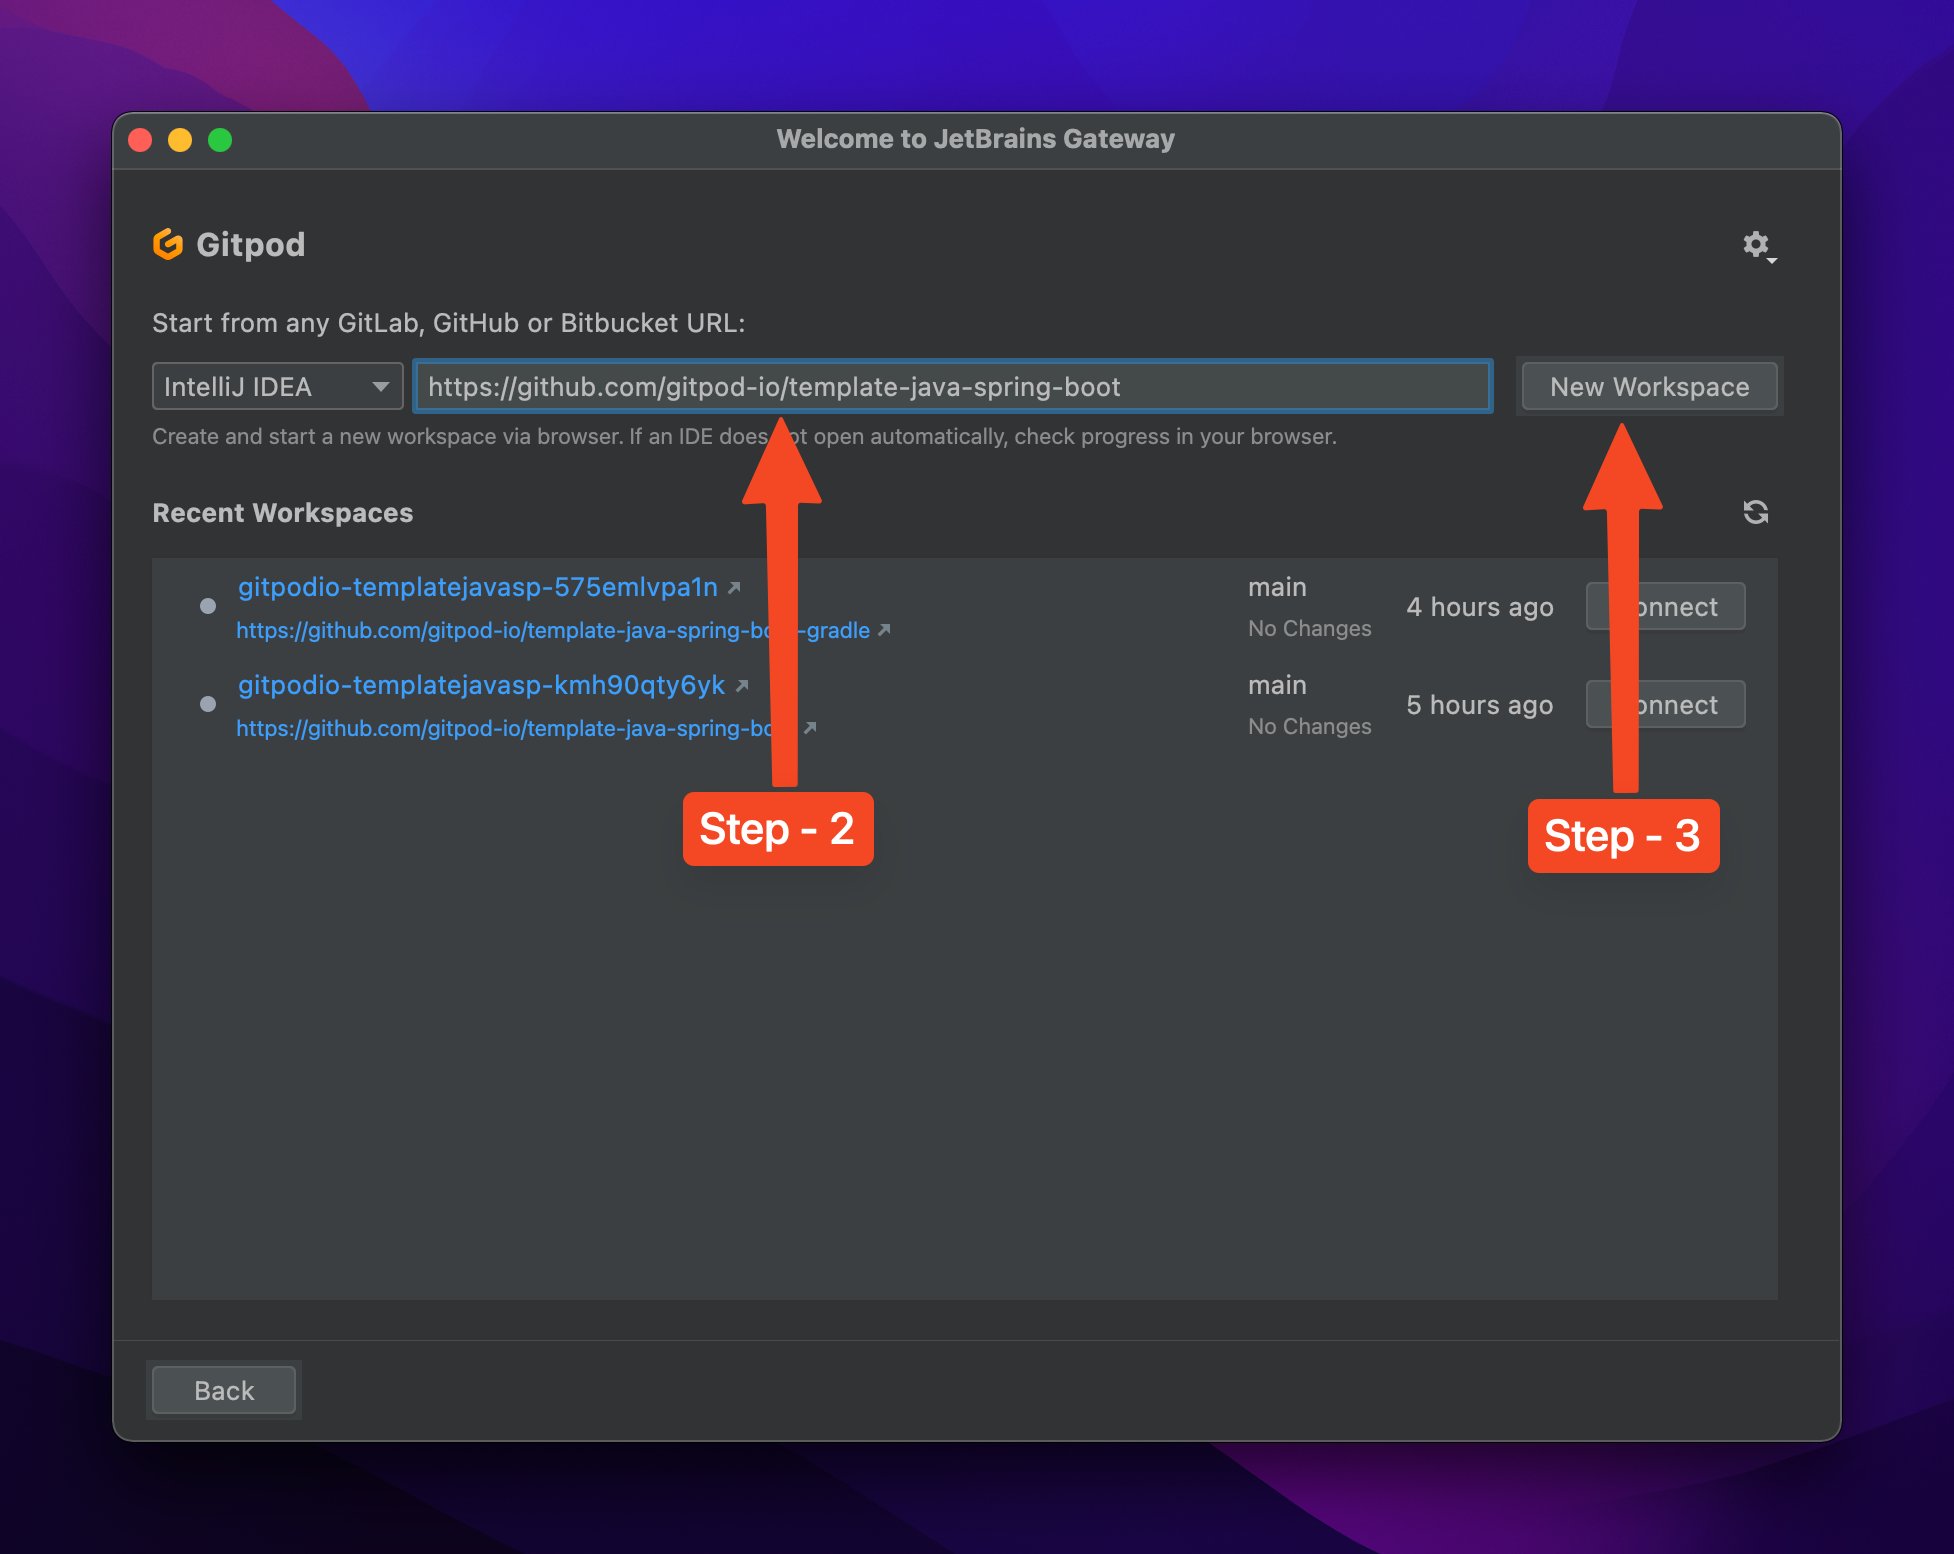Go Back to the previous screen

pyautogui.click(x=224, y=1390)
